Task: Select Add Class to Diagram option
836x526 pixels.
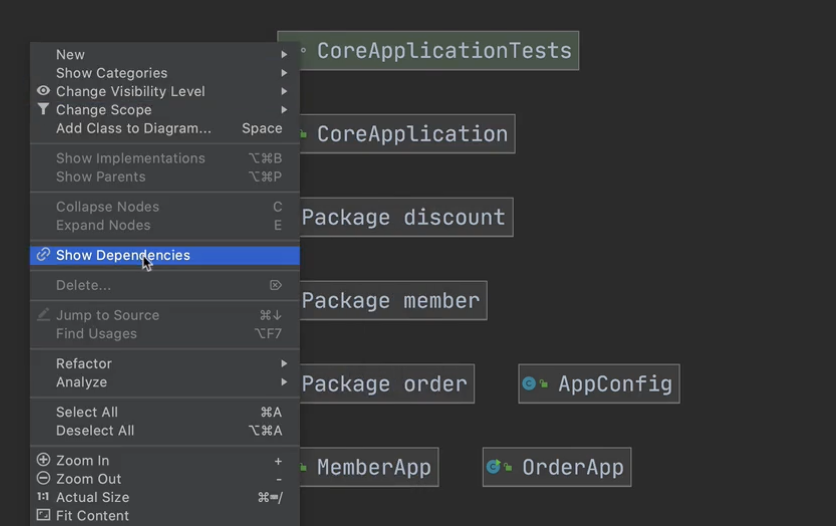Action: [x=134, y=128]
